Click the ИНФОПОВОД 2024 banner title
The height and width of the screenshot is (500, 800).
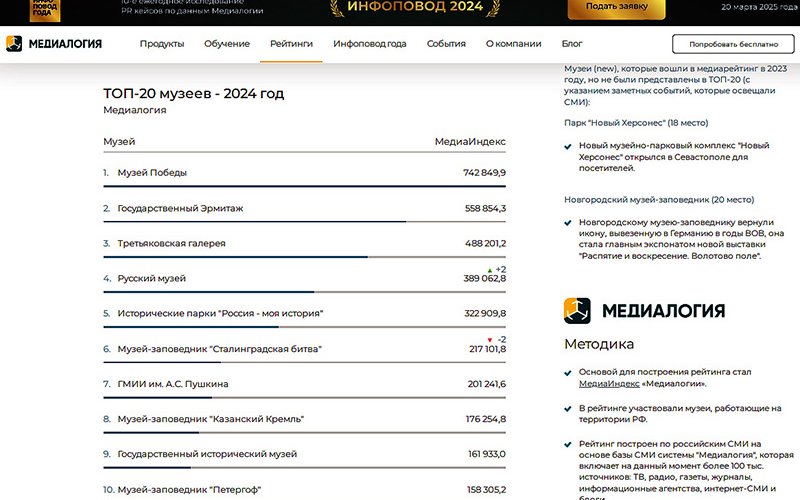[415, 7]
